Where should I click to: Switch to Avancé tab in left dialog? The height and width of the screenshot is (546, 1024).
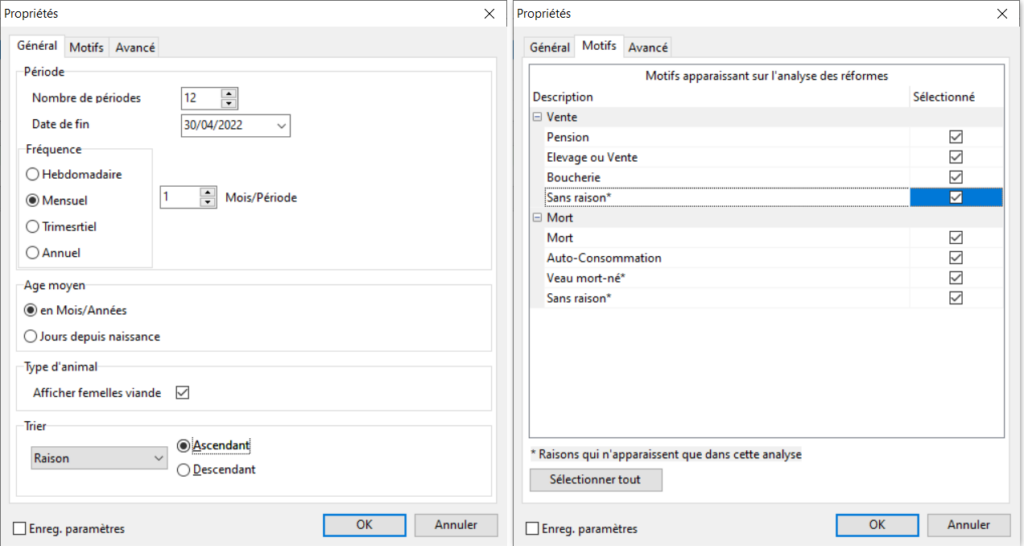(x=134, y=47)
